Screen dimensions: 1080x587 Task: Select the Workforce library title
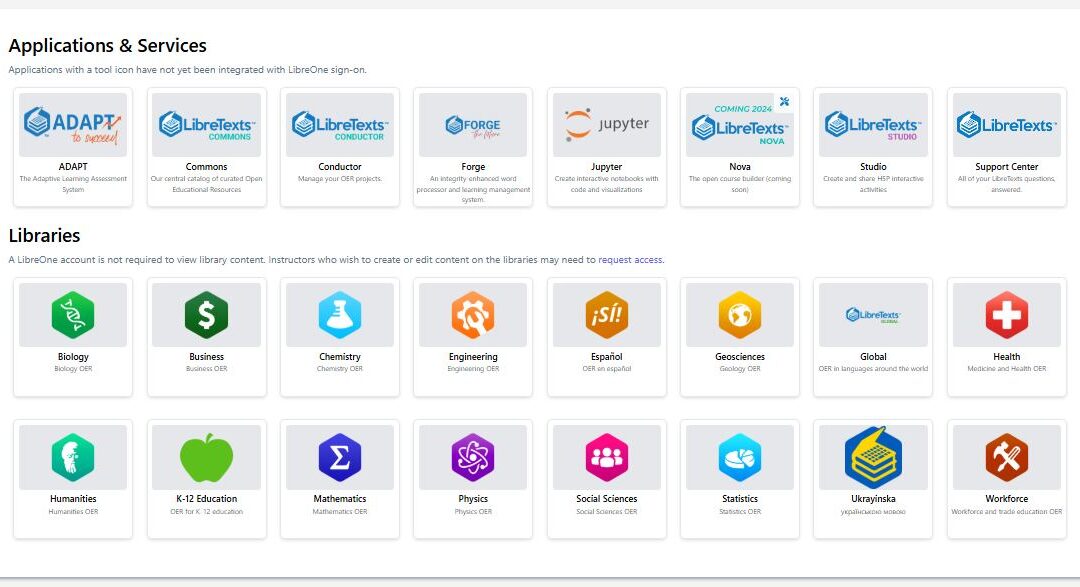(1006, 499)
